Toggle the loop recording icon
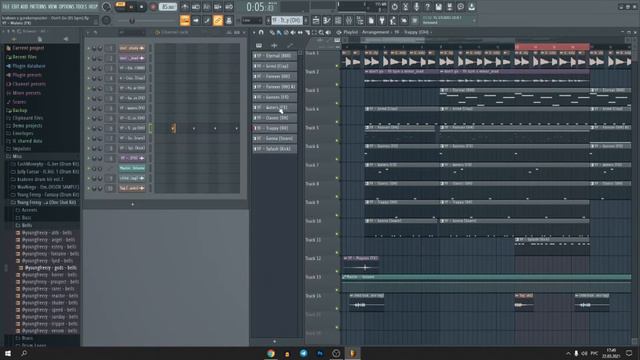Image resolution: width=640 pixels, height=360 pixels. coord(229,7)
